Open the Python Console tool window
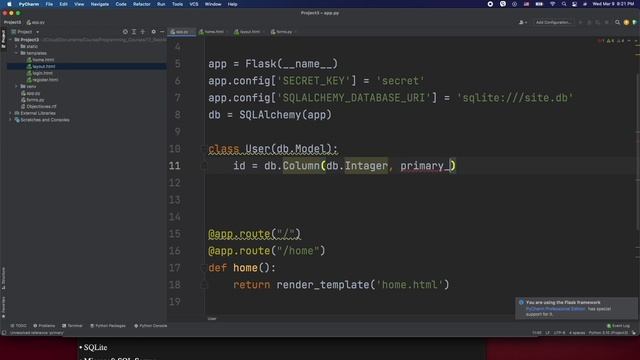This screenshot has width=640, height=360. (151, 326)
